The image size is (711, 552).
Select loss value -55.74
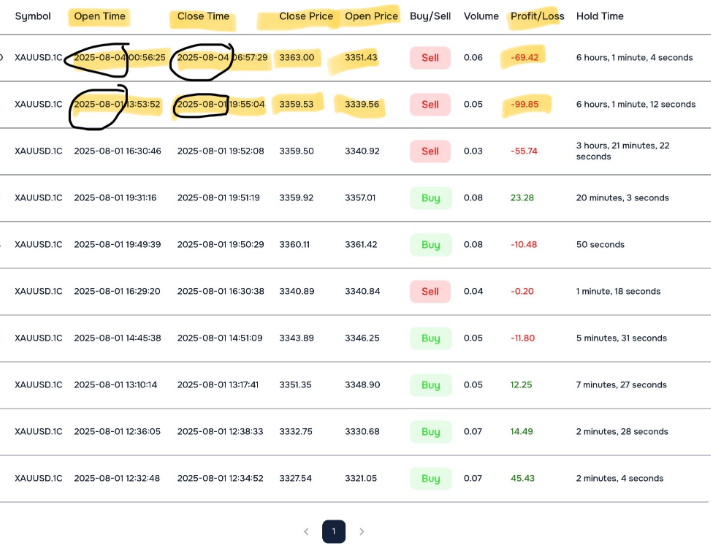tap(524, 151)
